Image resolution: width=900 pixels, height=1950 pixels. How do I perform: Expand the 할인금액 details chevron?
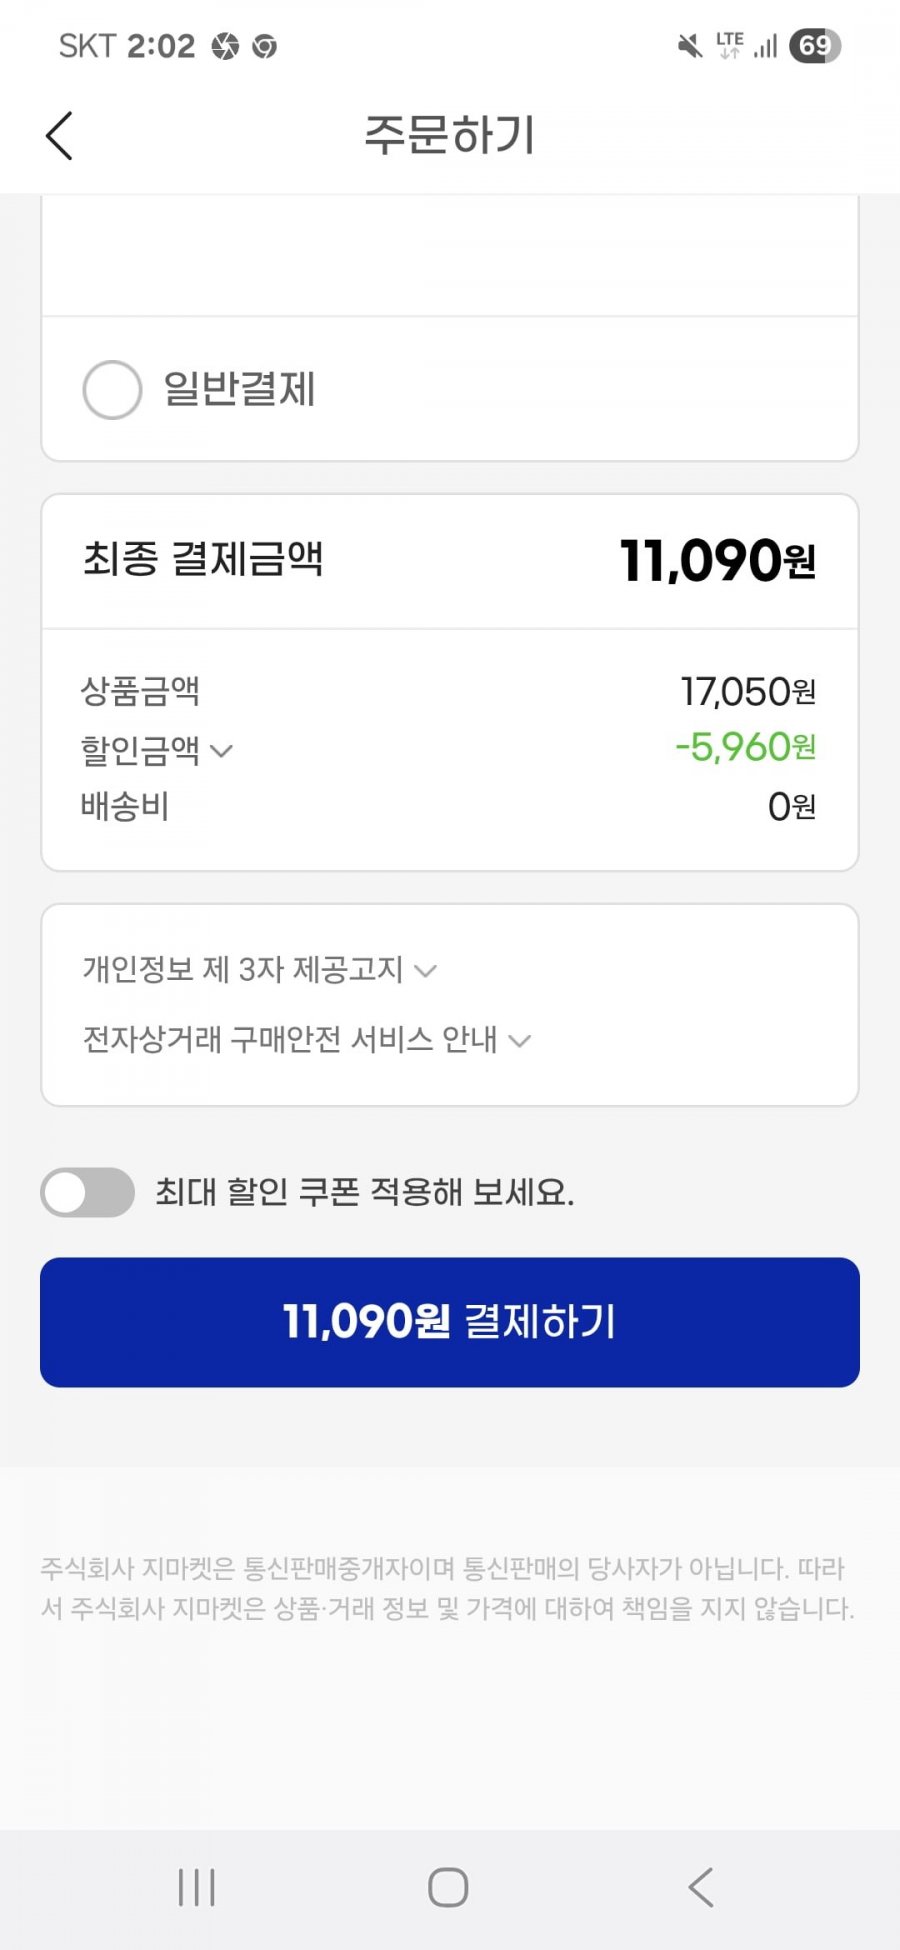coord(221,751)
